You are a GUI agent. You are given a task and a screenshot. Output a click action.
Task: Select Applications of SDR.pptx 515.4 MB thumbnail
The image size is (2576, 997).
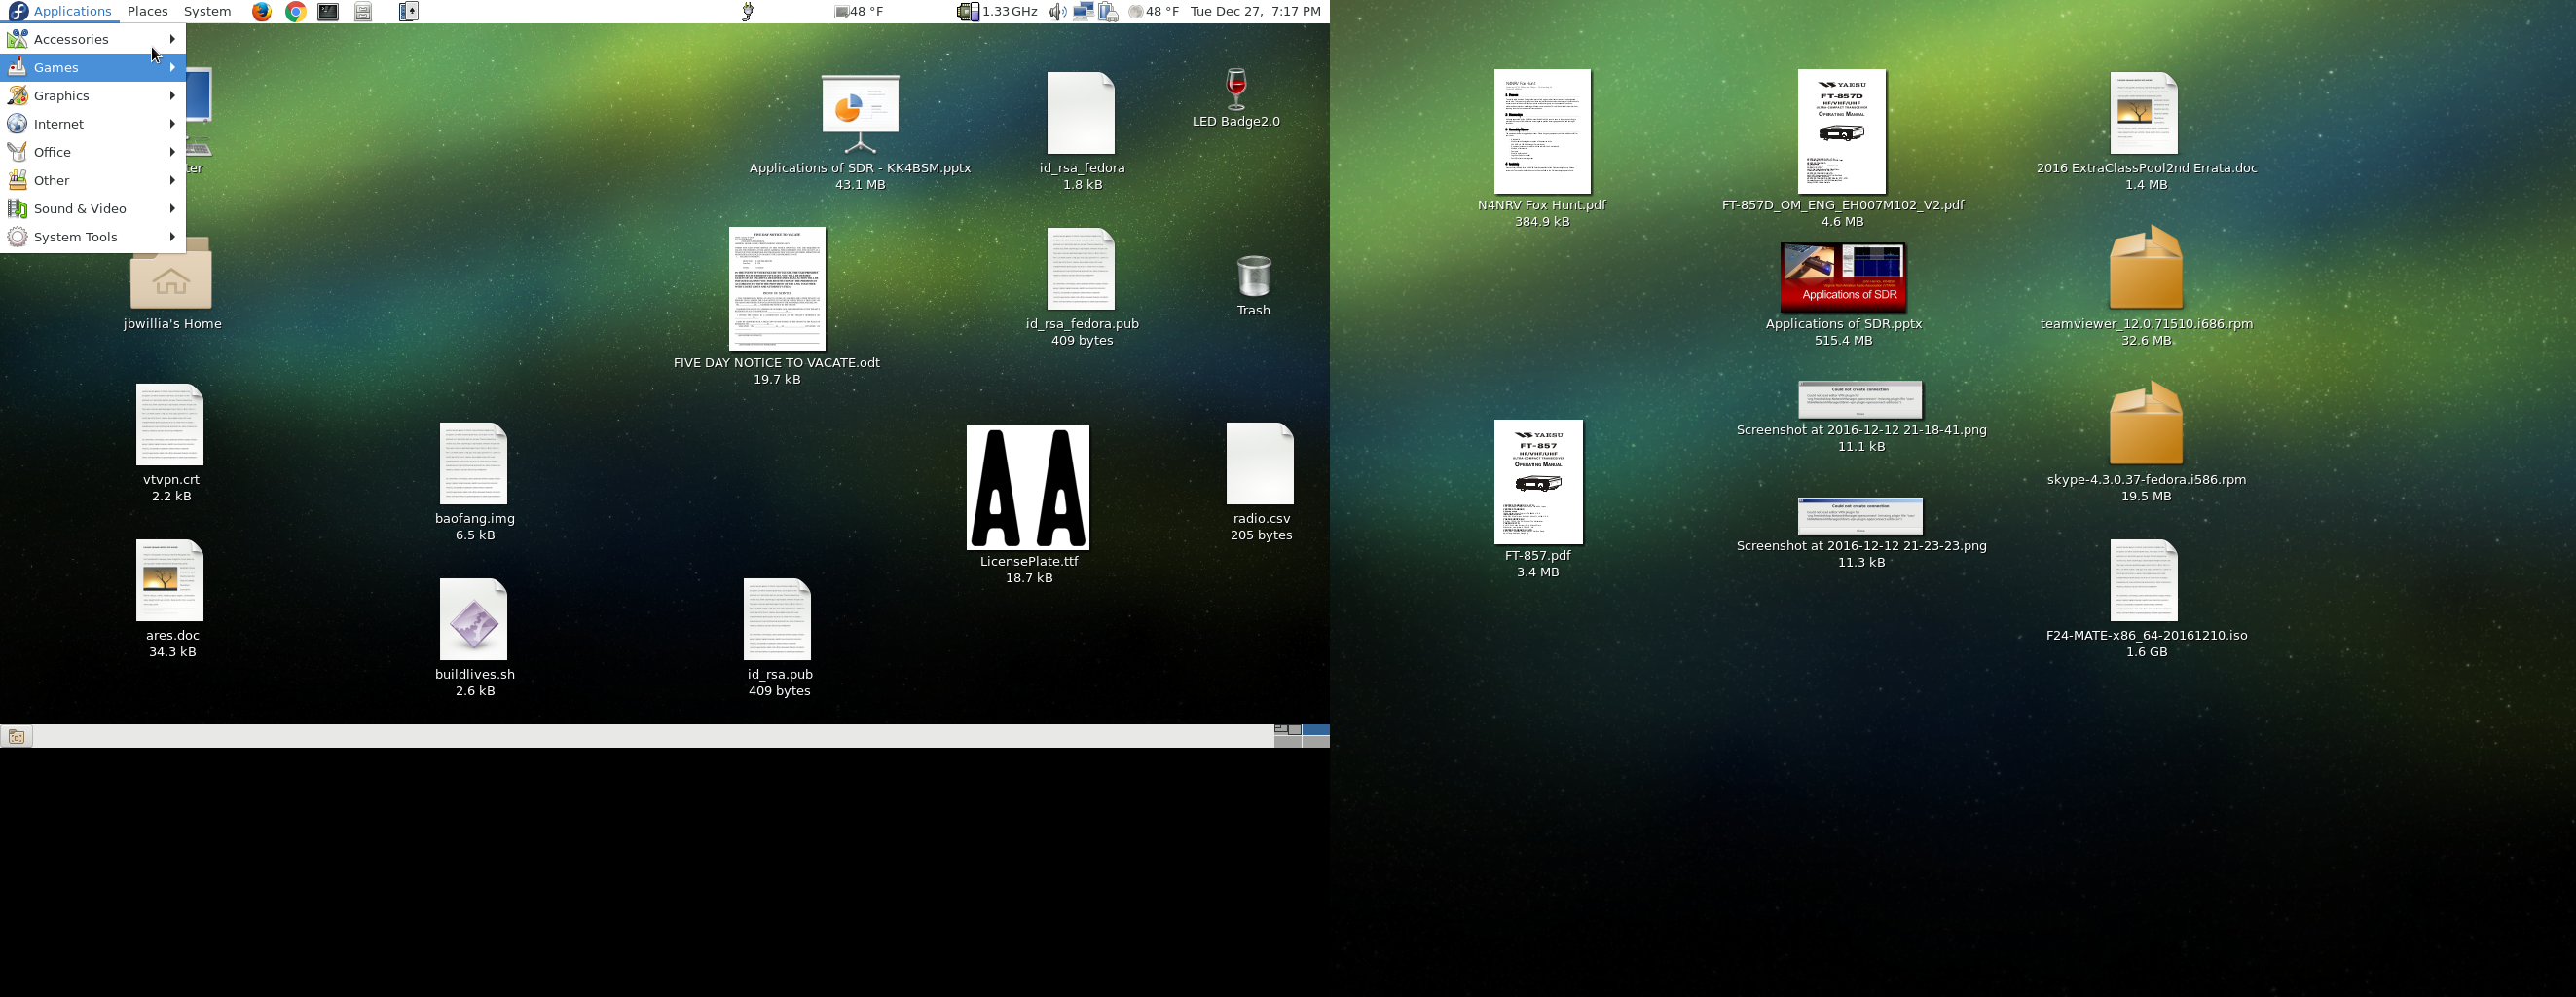[1843, 277]
